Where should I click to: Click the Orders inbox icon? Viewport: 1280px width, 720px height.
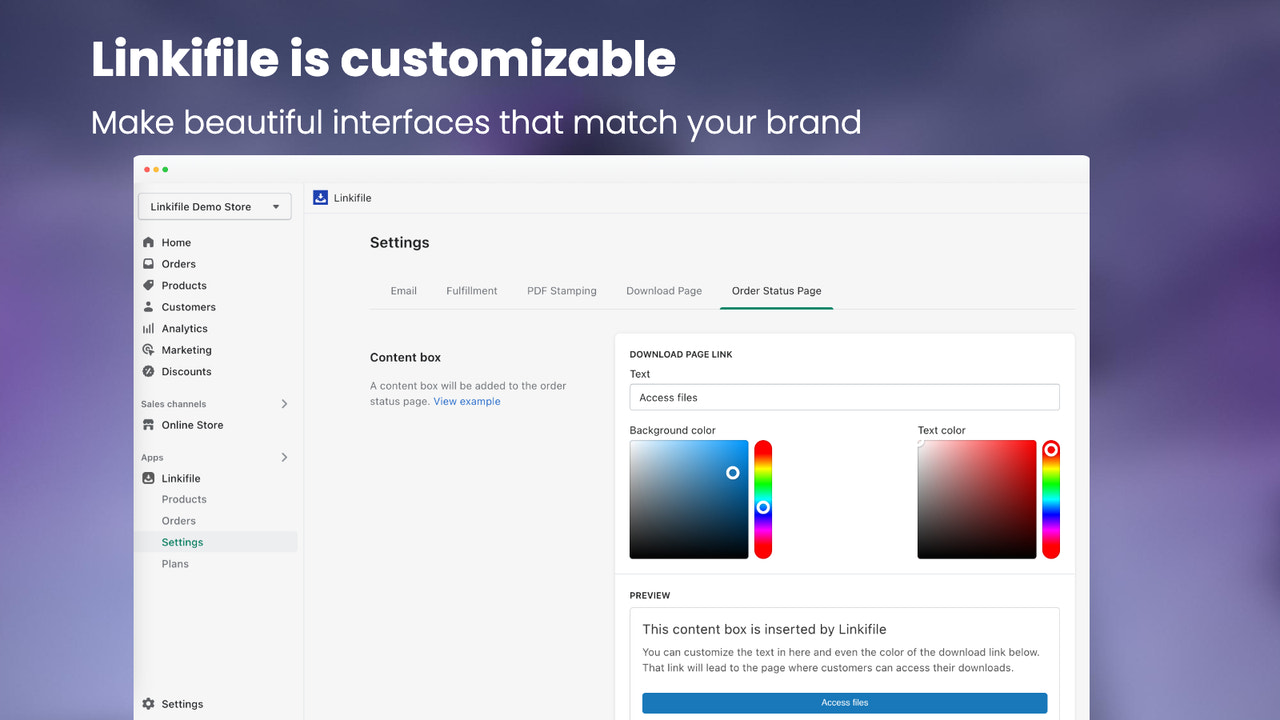(149, 264)
